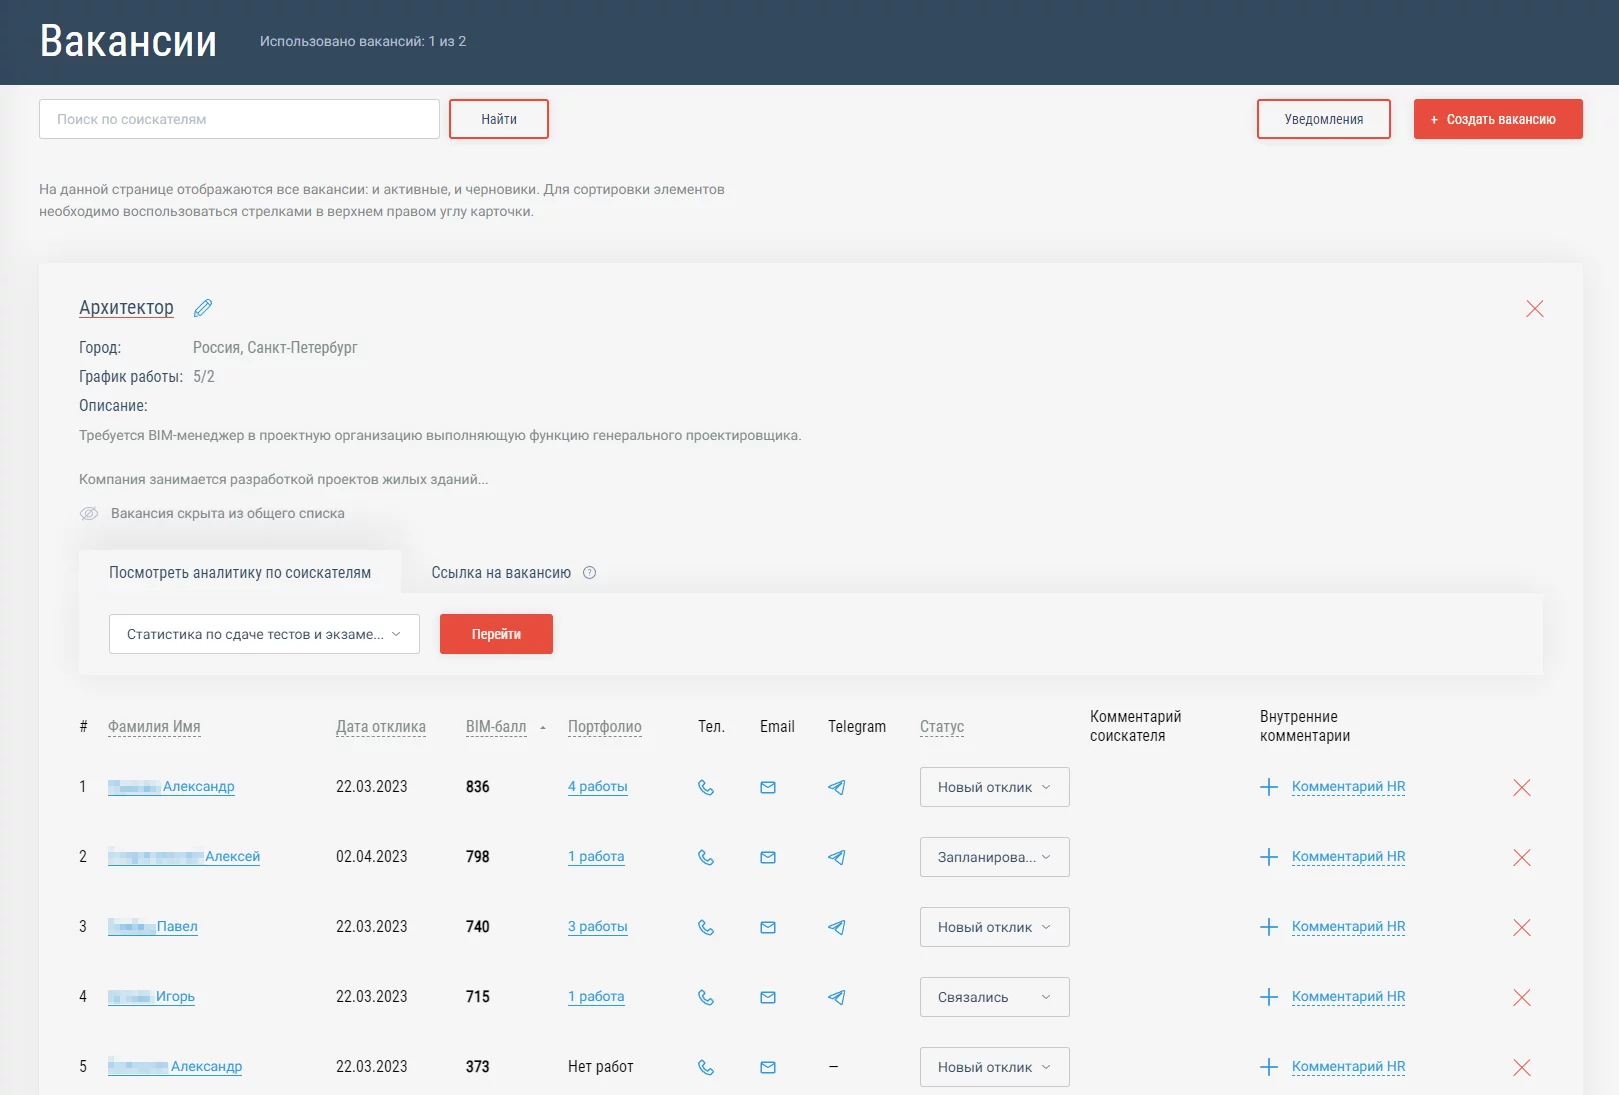Click the Вакансии page heading

point(128,41)
